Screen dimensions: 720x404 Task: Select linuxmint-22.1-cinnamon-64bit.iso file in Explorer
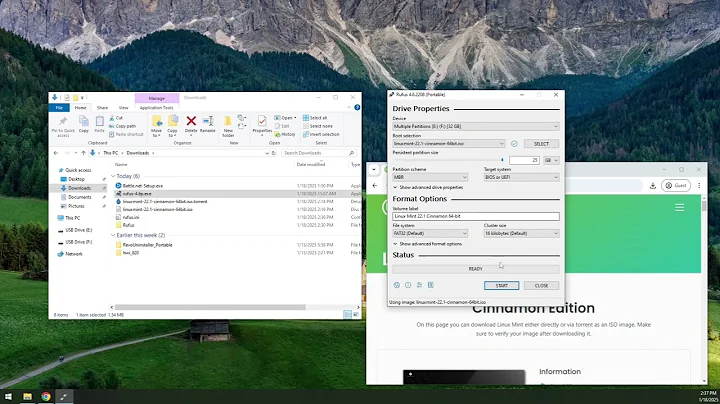(x=158, y=209)
